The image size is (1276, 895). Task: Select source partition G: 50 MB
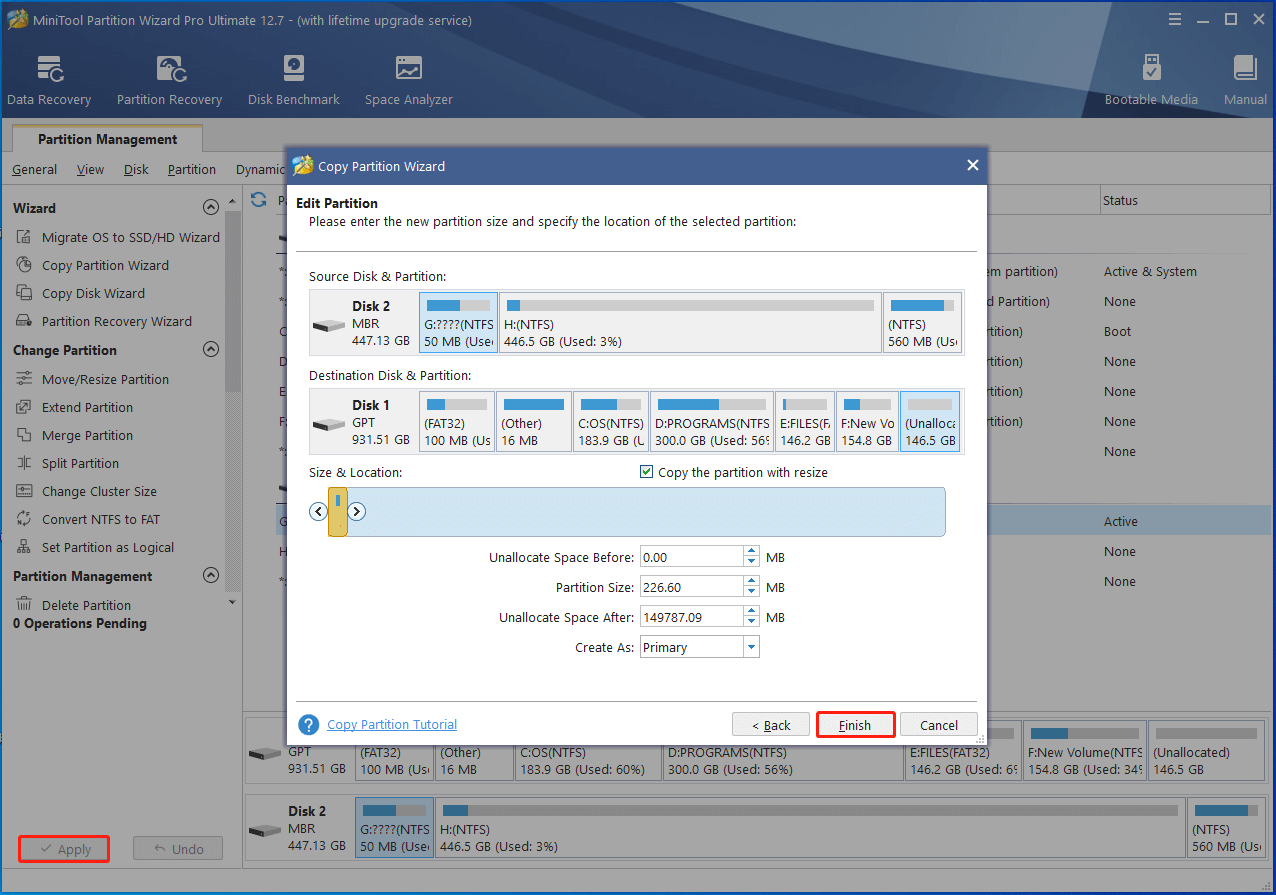point(458,323)
